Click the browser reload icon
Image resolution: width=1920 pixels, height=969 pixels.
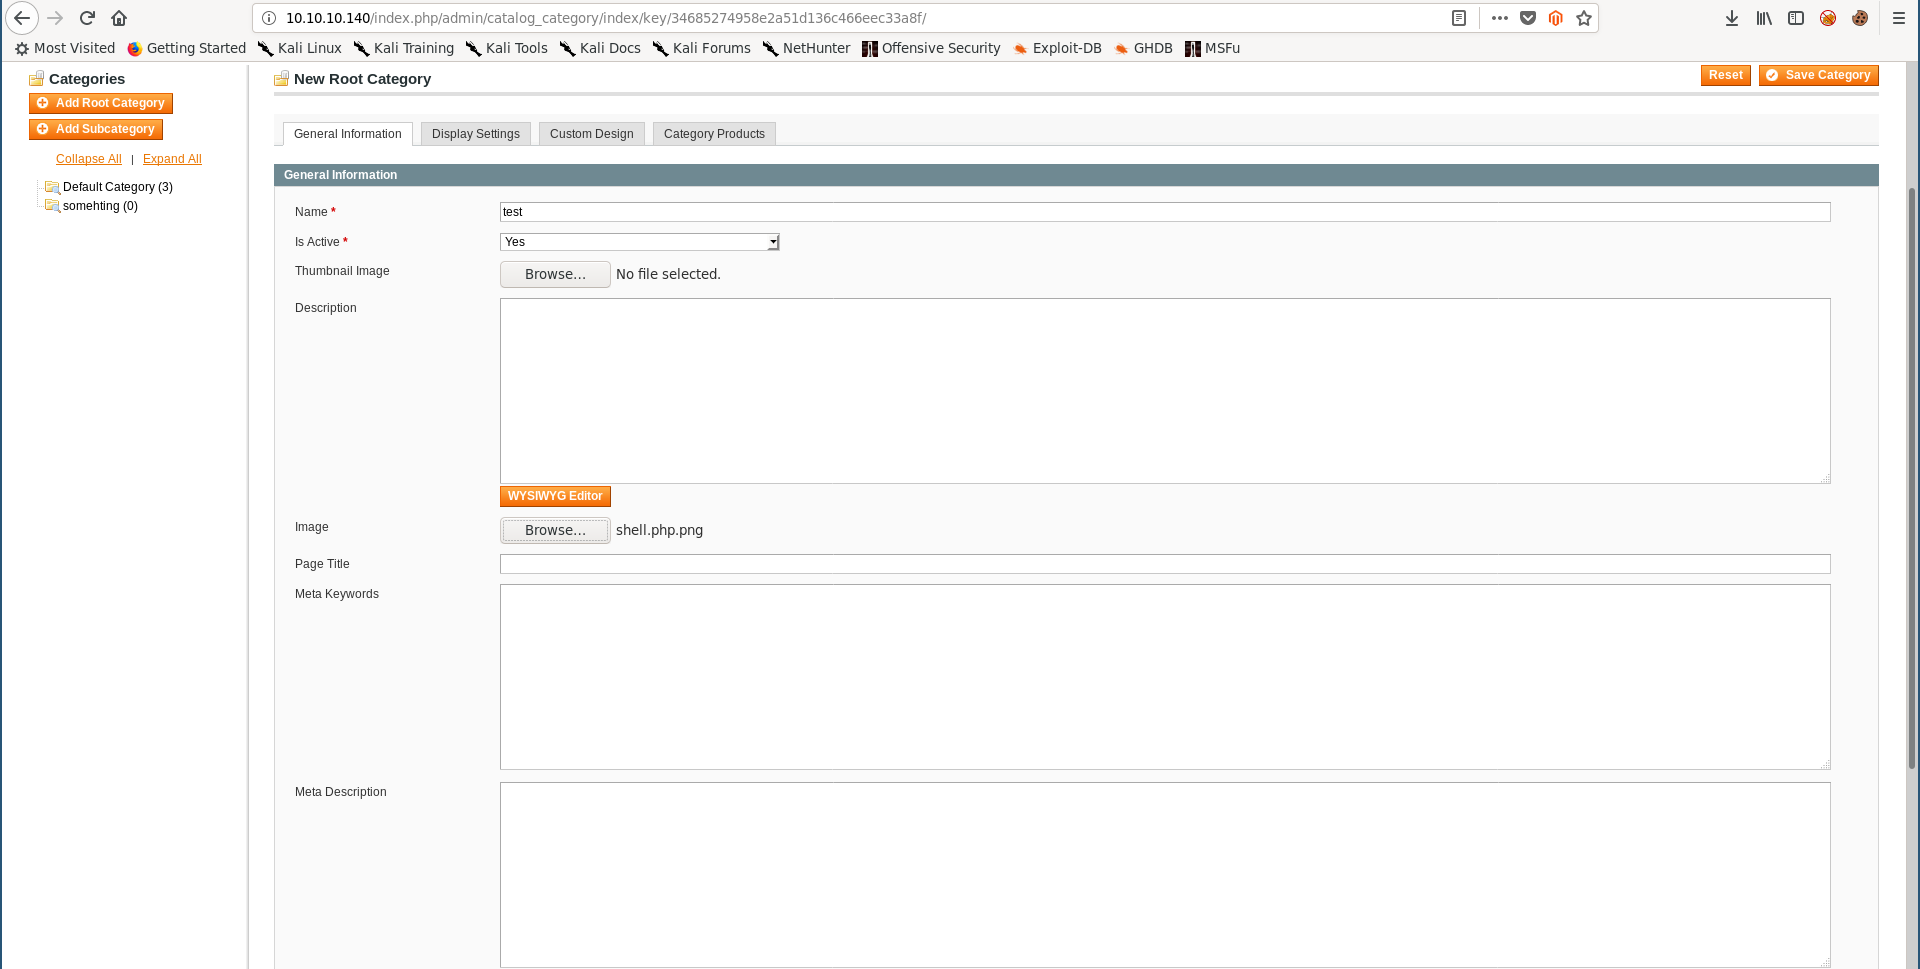(87, 18)
